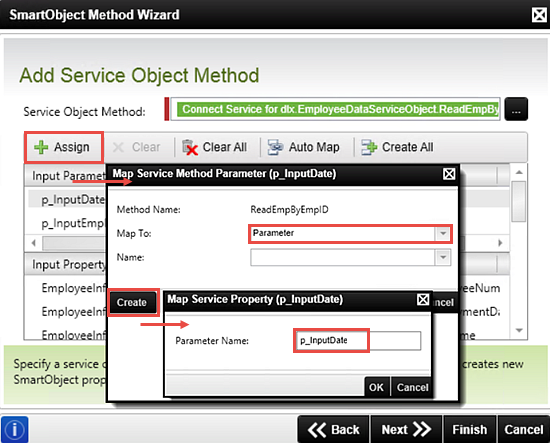Click the vertical scrollbar up arrow
The height and width of the screenshot is (443, 550).
tap(519, 172)
